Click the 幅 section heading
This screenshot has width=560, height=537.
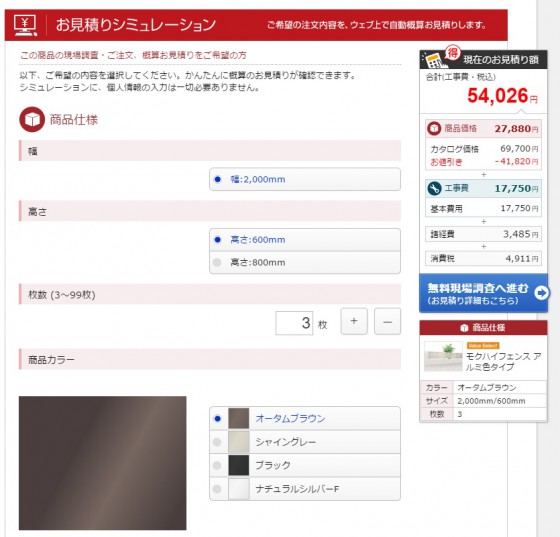click(210, 151)
